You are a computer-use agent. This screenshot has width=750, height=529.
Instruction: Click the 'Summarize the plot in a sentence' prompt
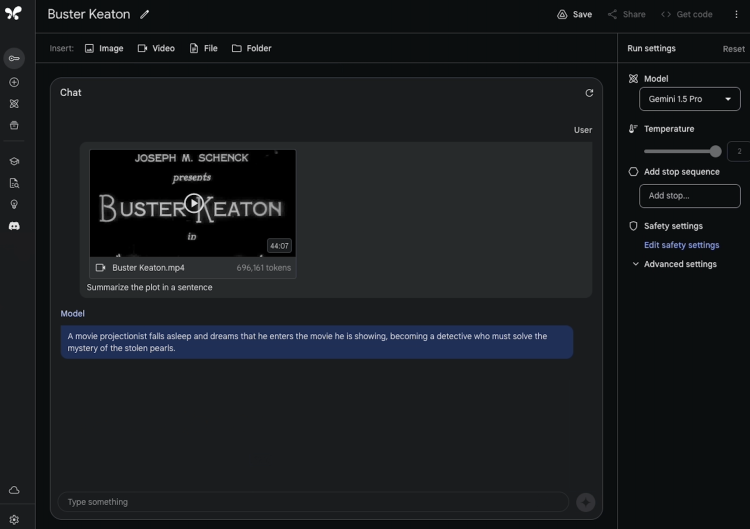(149, 287)
